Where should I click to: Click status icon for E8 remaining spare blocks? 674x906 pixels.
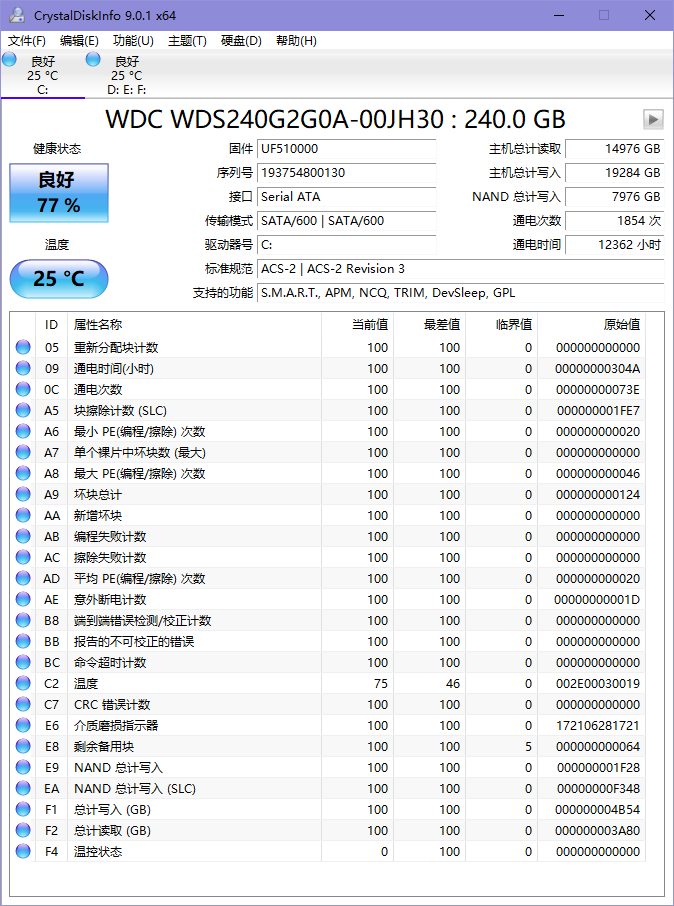23,747
